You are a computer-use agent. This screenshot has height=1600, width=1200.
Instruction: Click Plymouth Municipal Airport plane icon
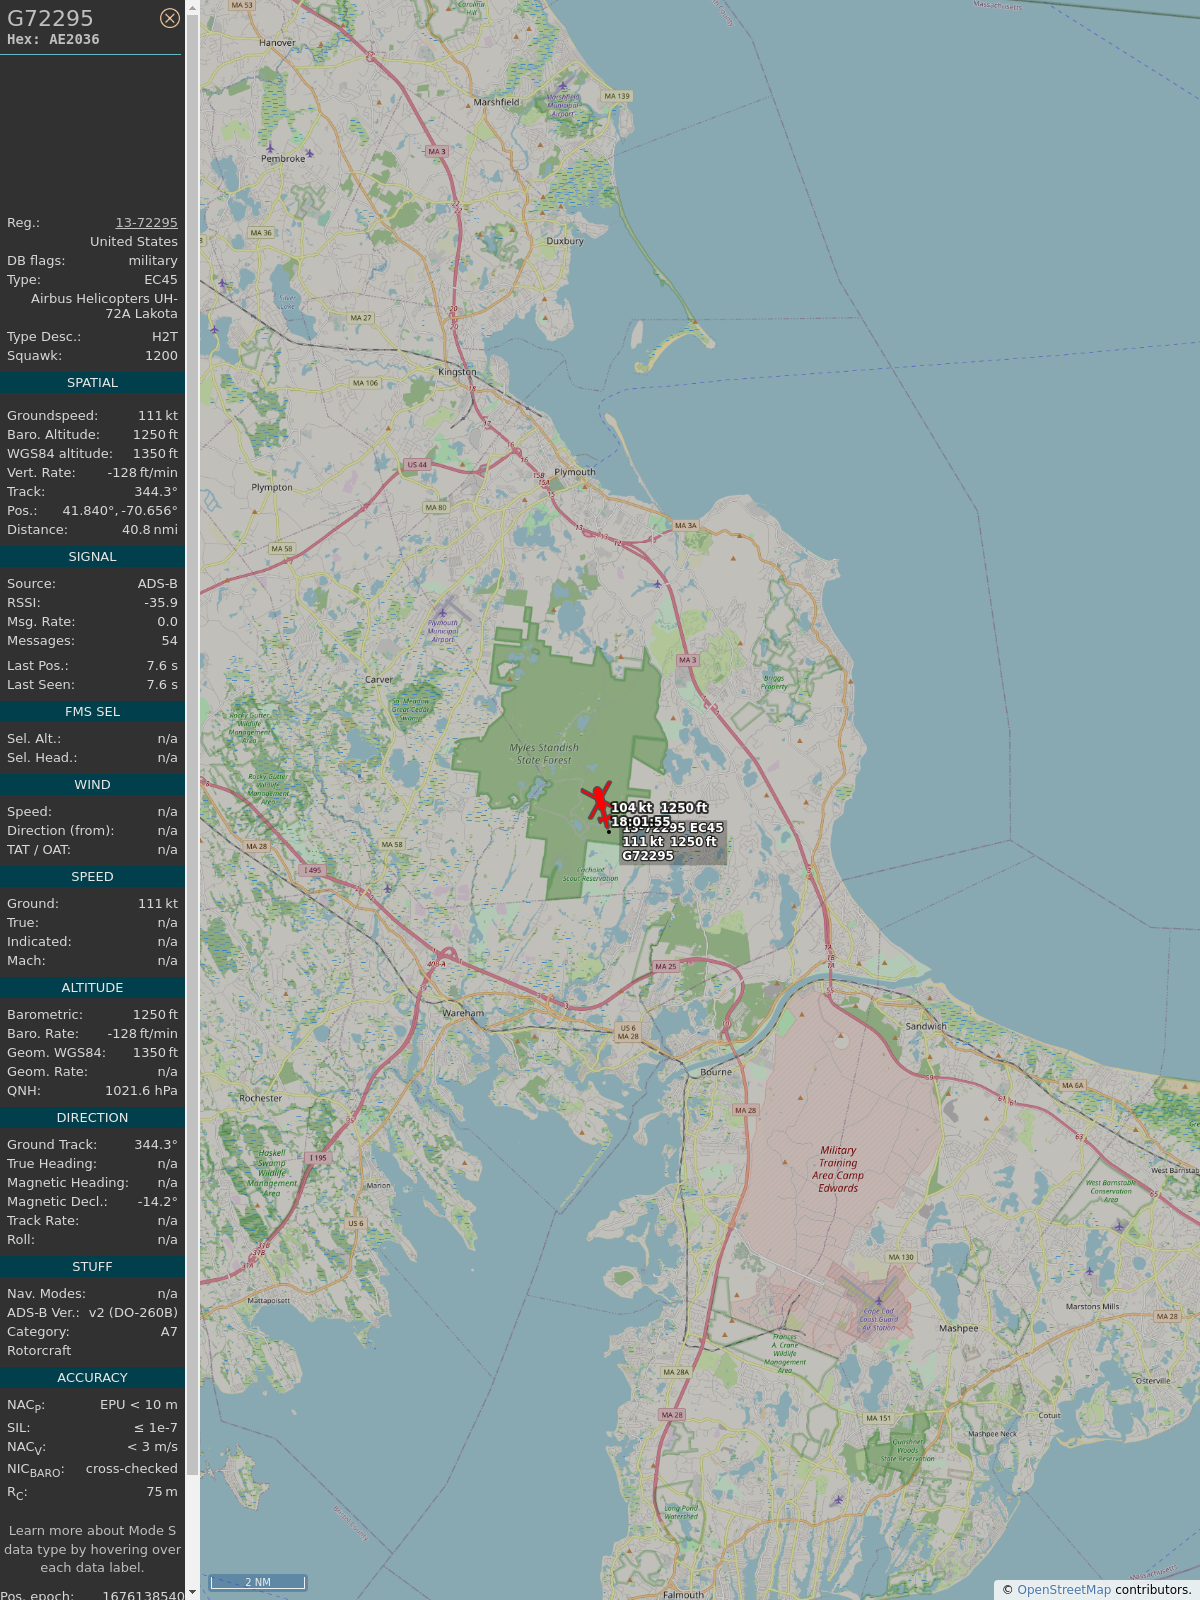(443, 612)
